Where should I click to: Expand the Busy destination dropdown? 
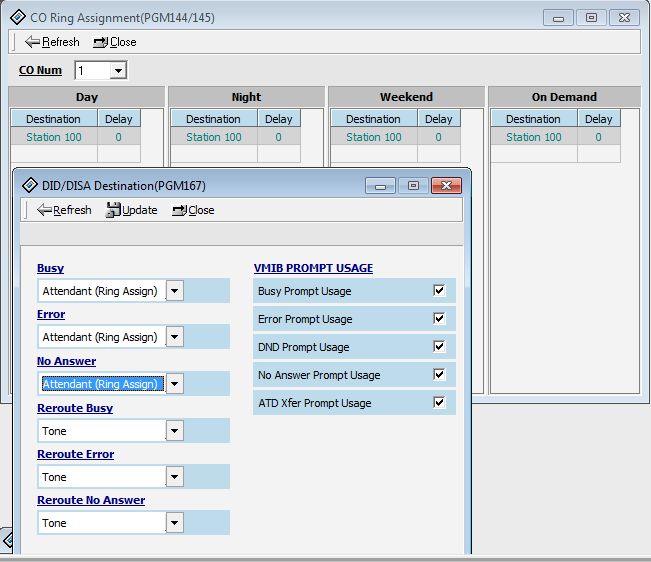pyautogui.click(x=174, y=291)
